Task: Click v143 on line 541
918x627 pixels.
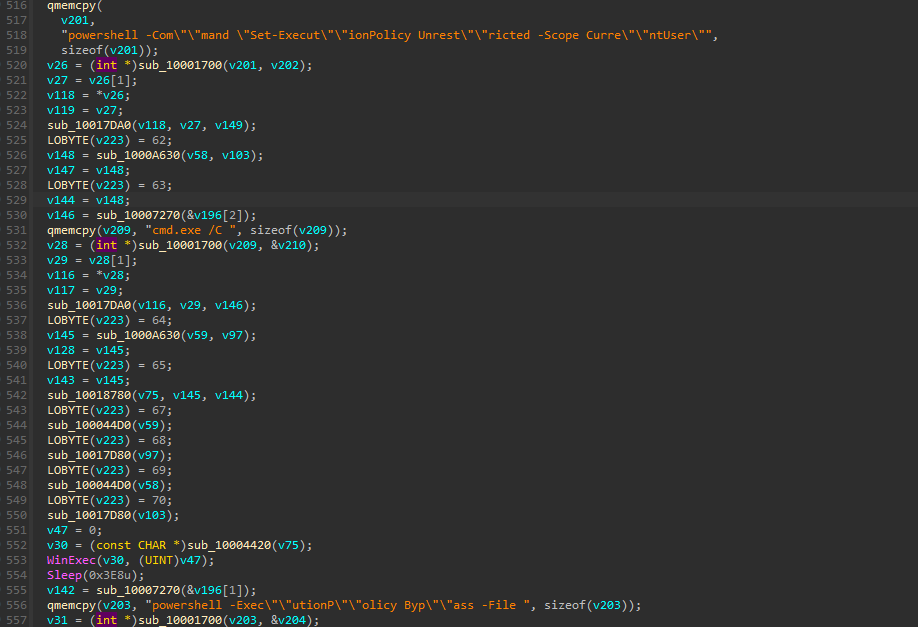Action: pyautogui.click(x=61, y=380)
